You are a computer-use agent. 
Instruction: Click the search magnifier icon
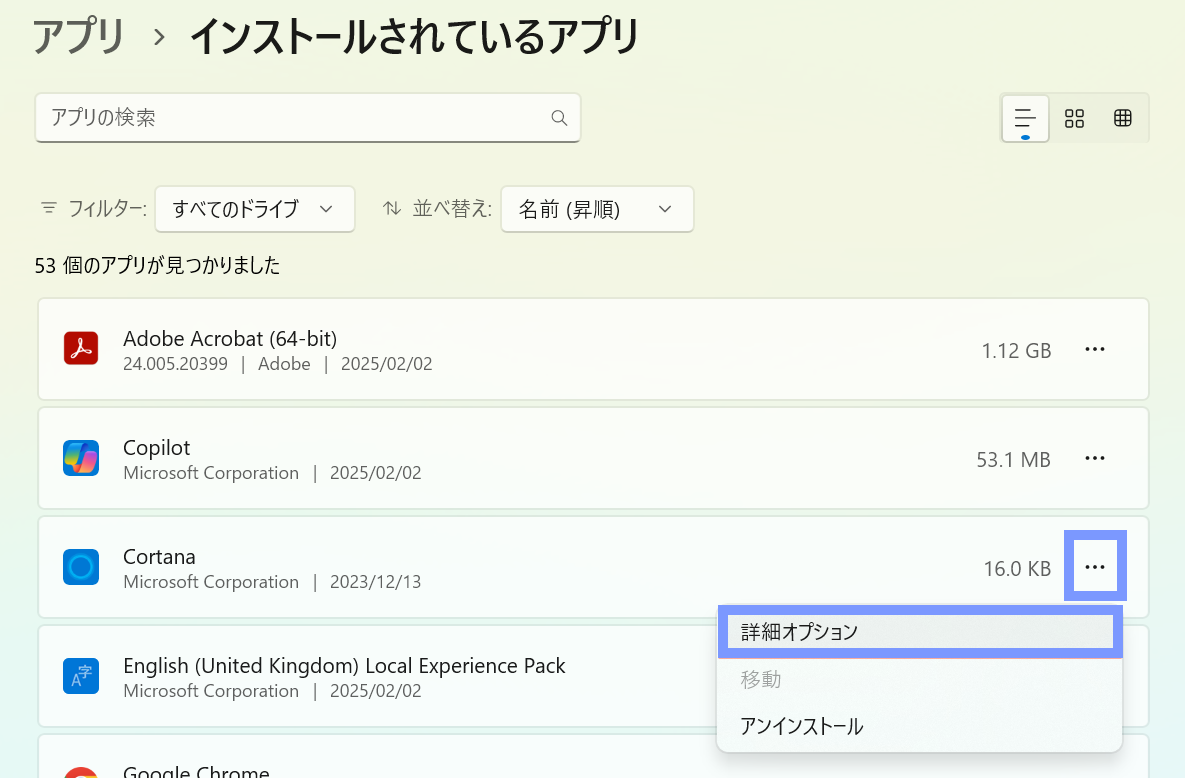coord(559,118)
